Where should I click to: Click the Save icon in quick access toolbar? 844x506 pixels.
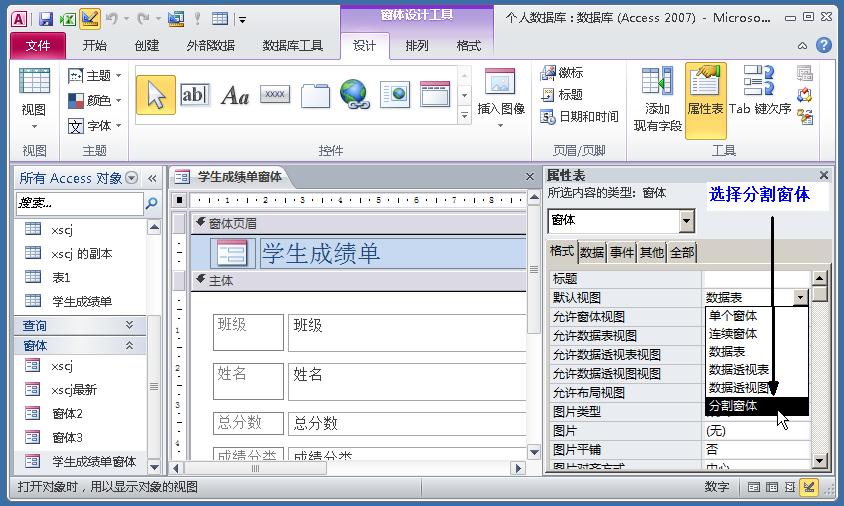[46, 19]
